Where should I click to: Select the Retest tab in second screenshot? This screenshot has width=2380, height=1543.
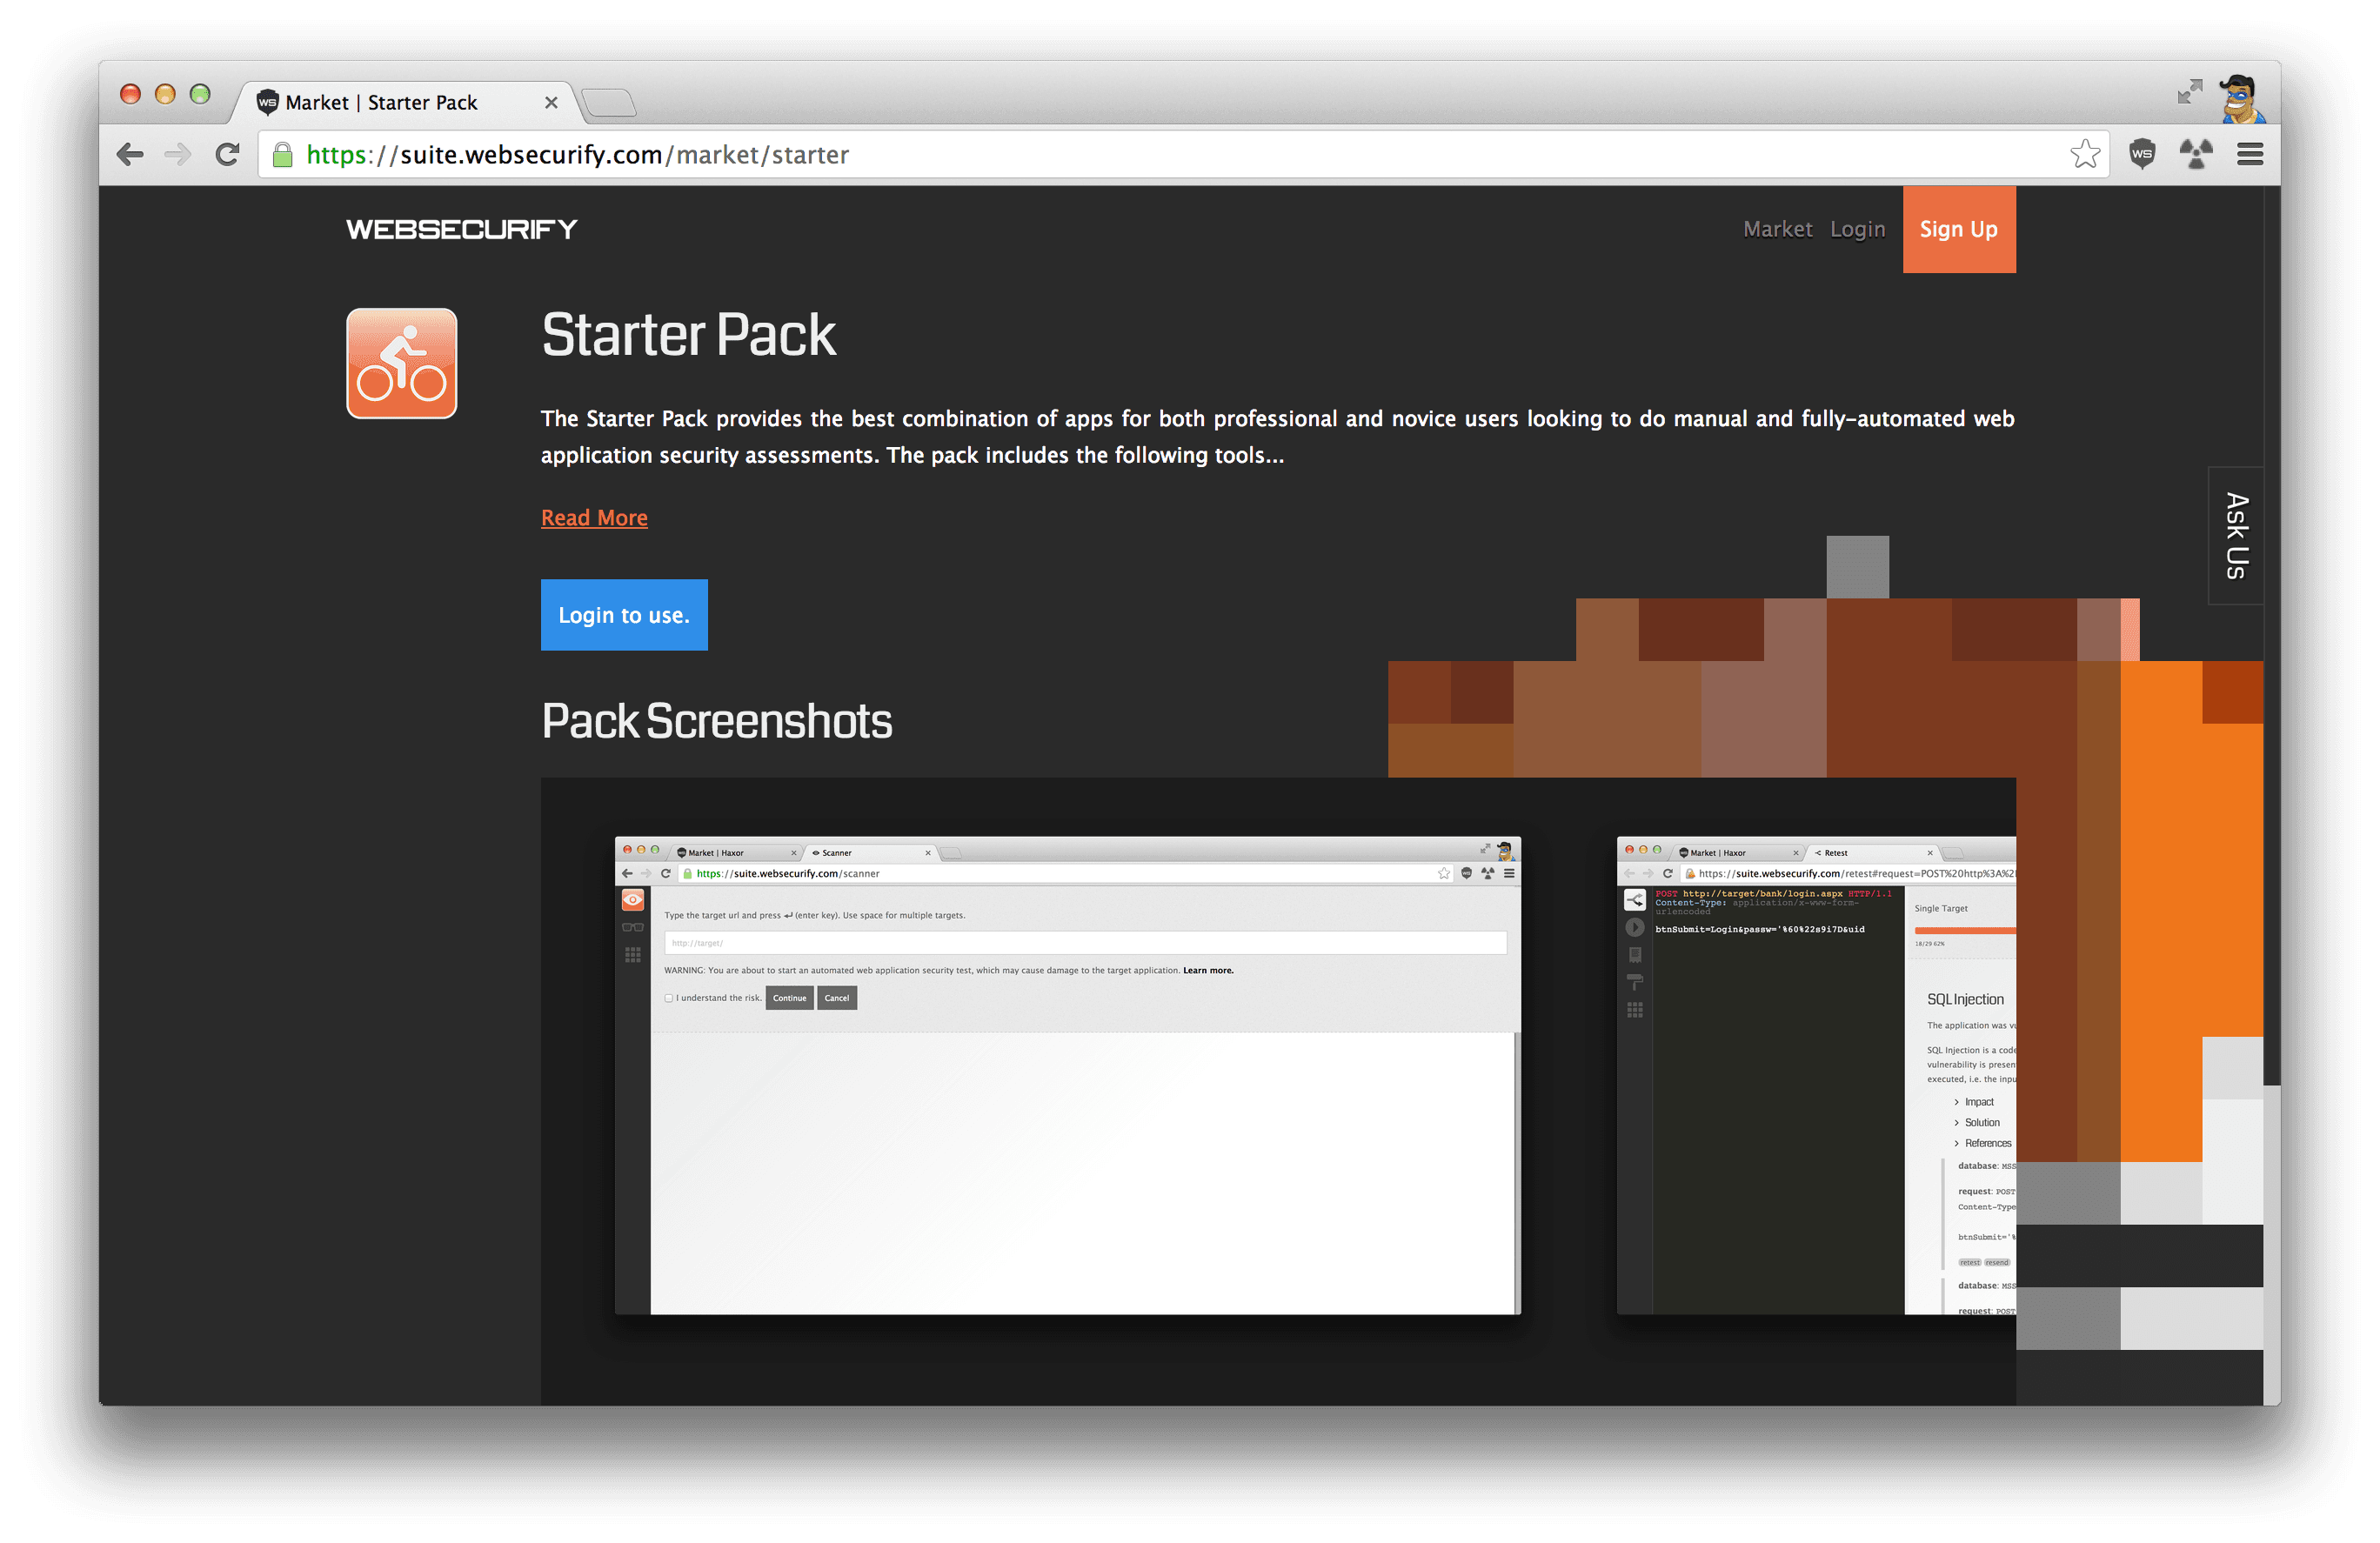click(1872, 853)
